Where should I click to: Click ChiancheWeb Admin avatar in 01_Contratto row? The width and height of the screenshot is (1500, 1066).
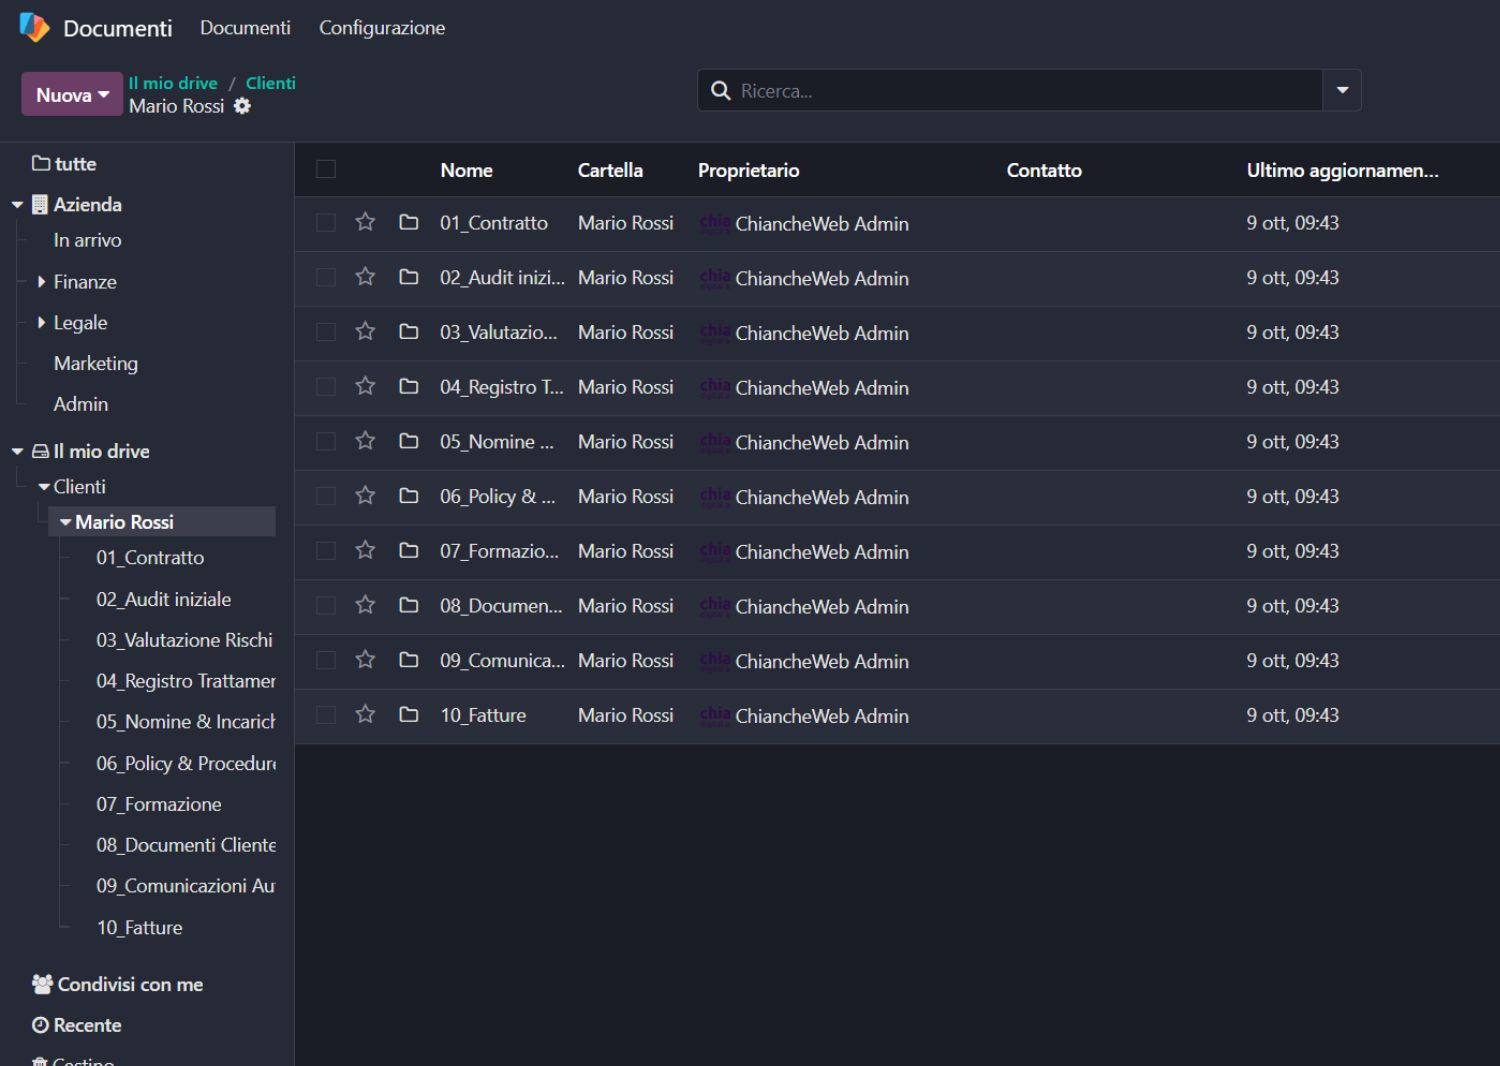point(714,223)
